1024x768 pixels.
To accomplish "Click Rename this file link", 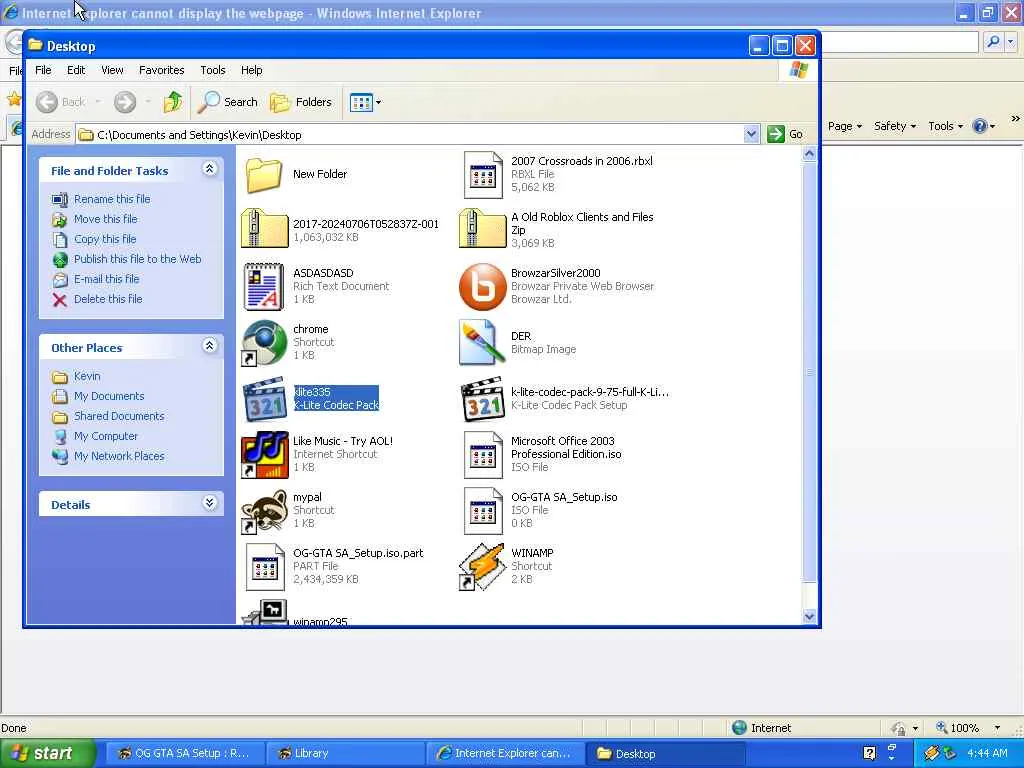I will pos(112,199).
